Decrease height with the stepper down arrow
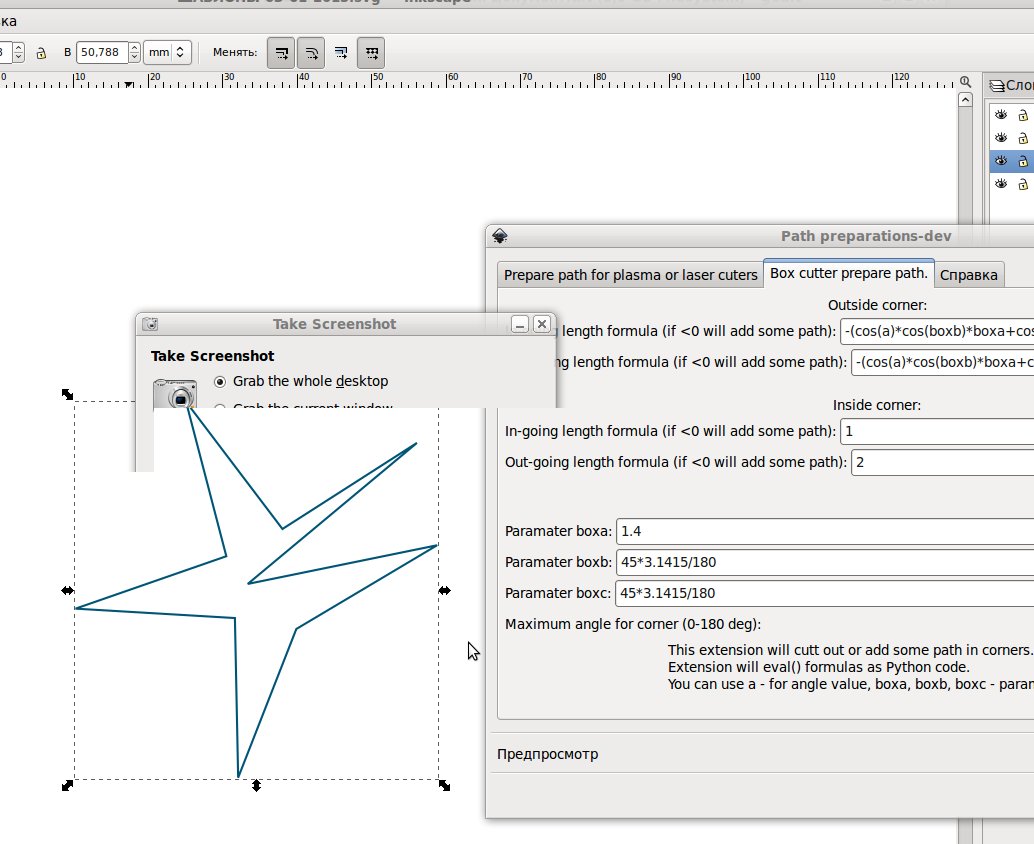 click(135, 58)
